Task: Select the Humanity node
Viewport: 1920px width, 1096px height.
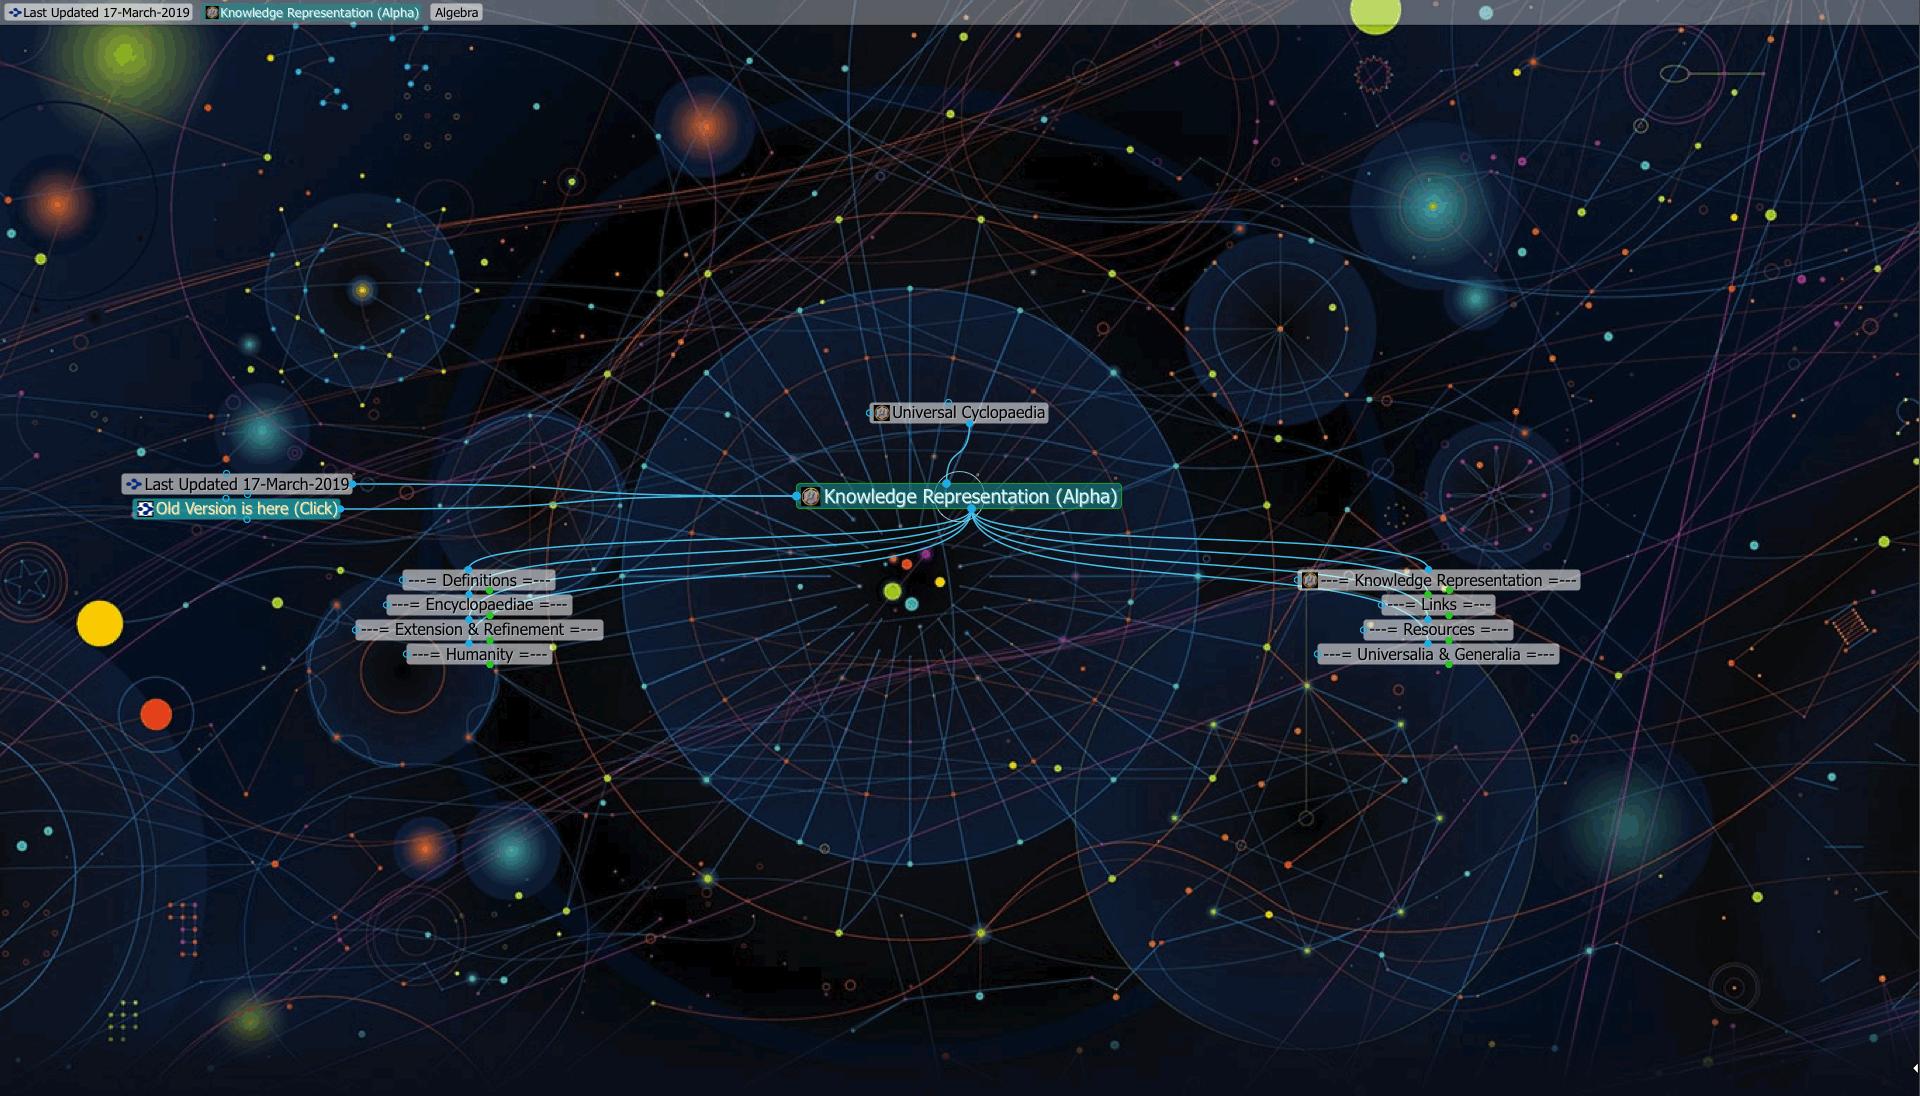Action: point(479,655)
